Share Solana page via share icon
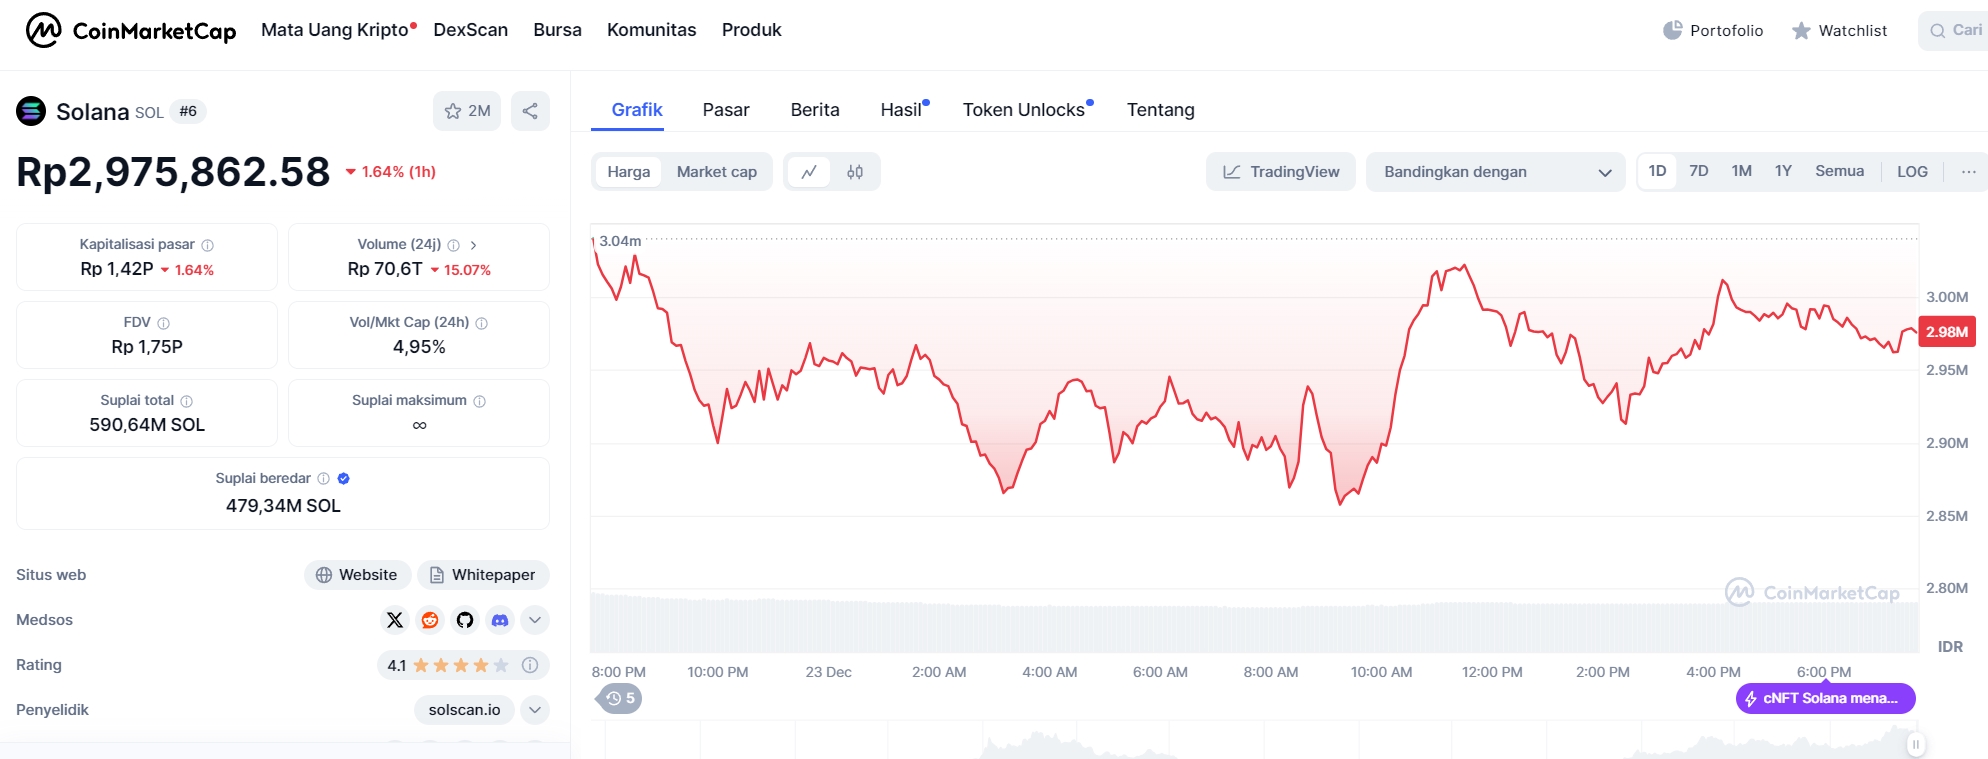This screenshot has height=759, width=1988. (x=530, y=111)
